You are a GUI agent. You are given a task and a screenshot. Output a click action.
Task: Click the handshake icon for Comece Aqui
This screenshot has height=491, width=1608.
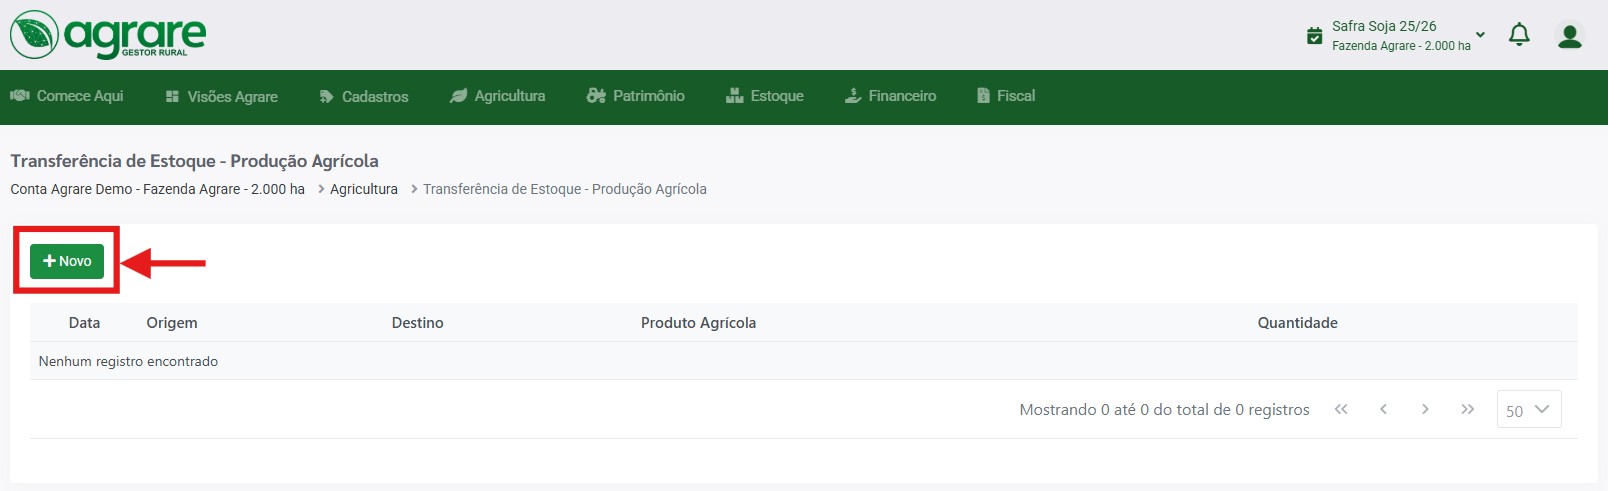(x=19, y=96)
